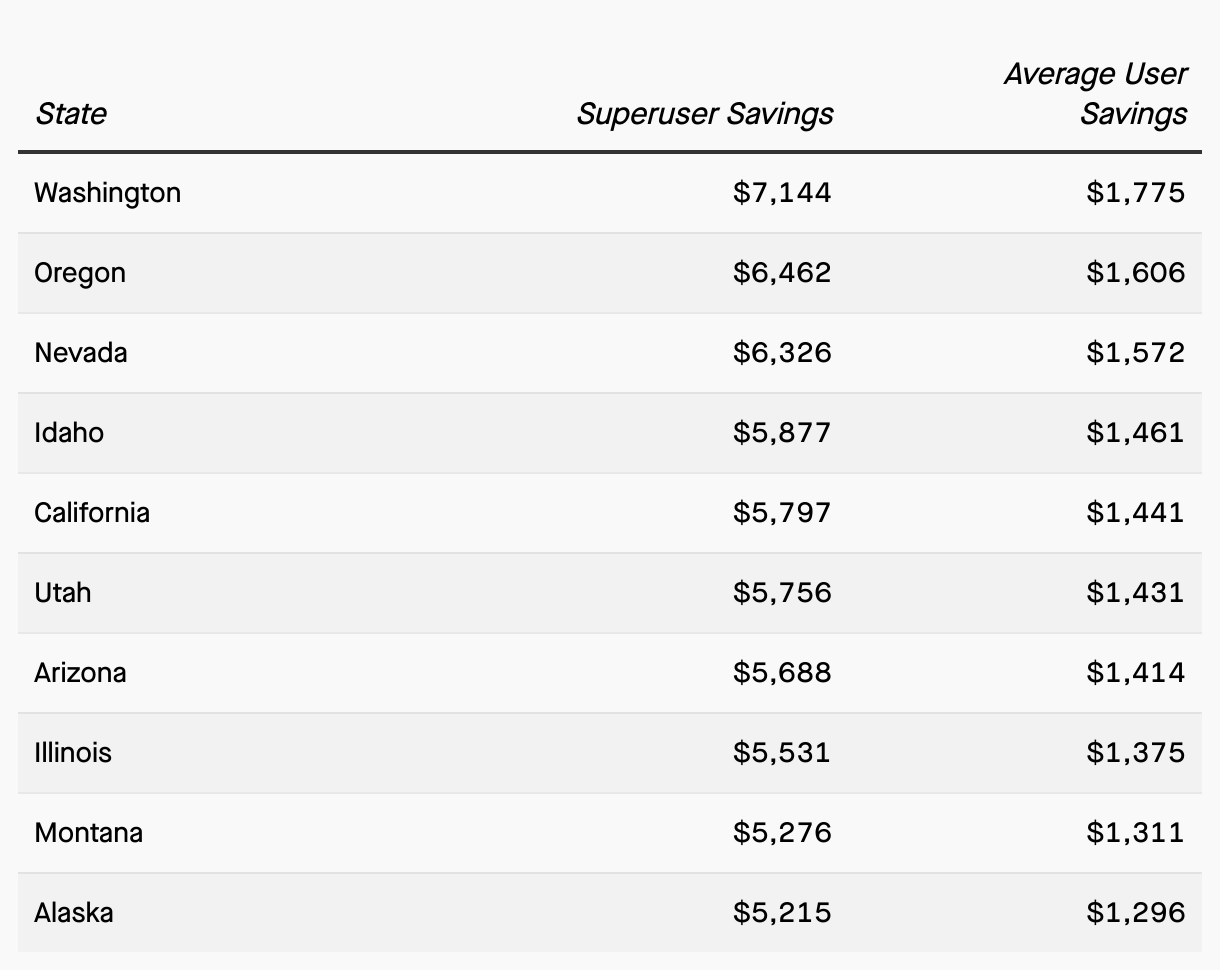Click the State column header
The height and width of the screenshot is (970, 1220).
click(70, 114)
